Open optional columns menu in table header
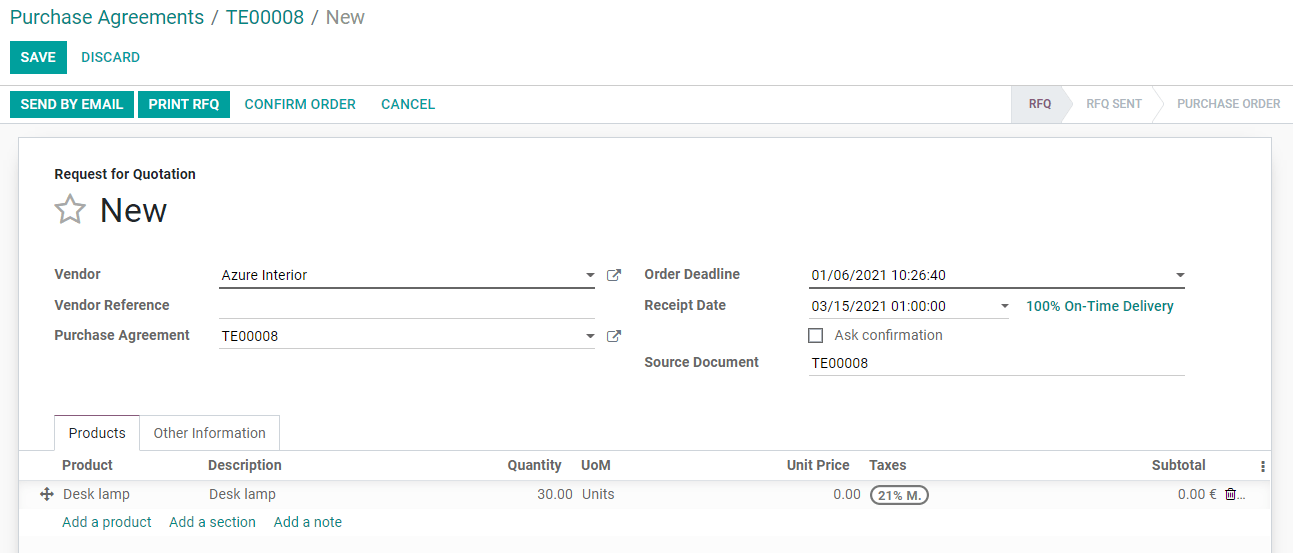This screenshot has height=553, width=1293. tap(1262, 466)
